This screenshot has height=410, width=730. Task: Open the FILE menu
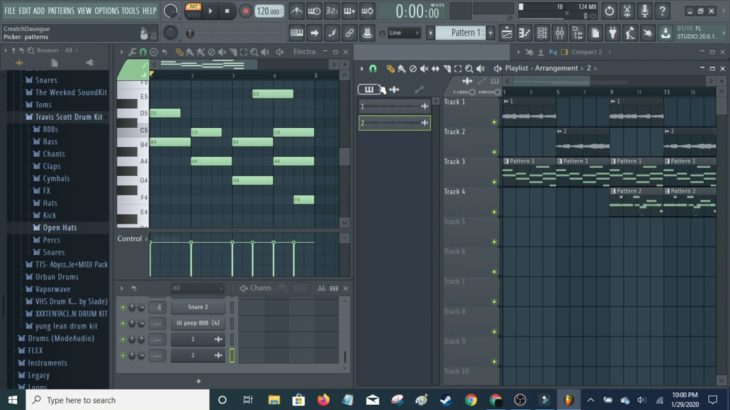click(x=10, y=10)
